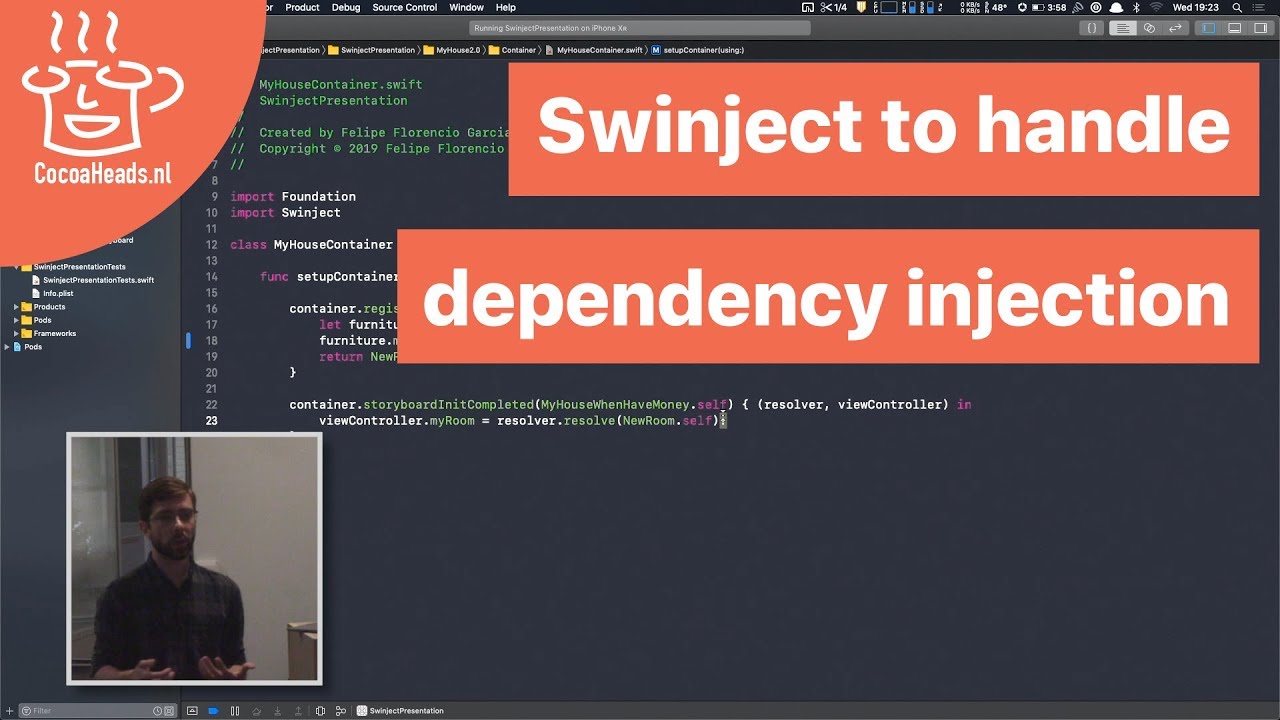Open the scissors 1/4 clipboard menu item
1280x720 pixels.
pos(834,7)
